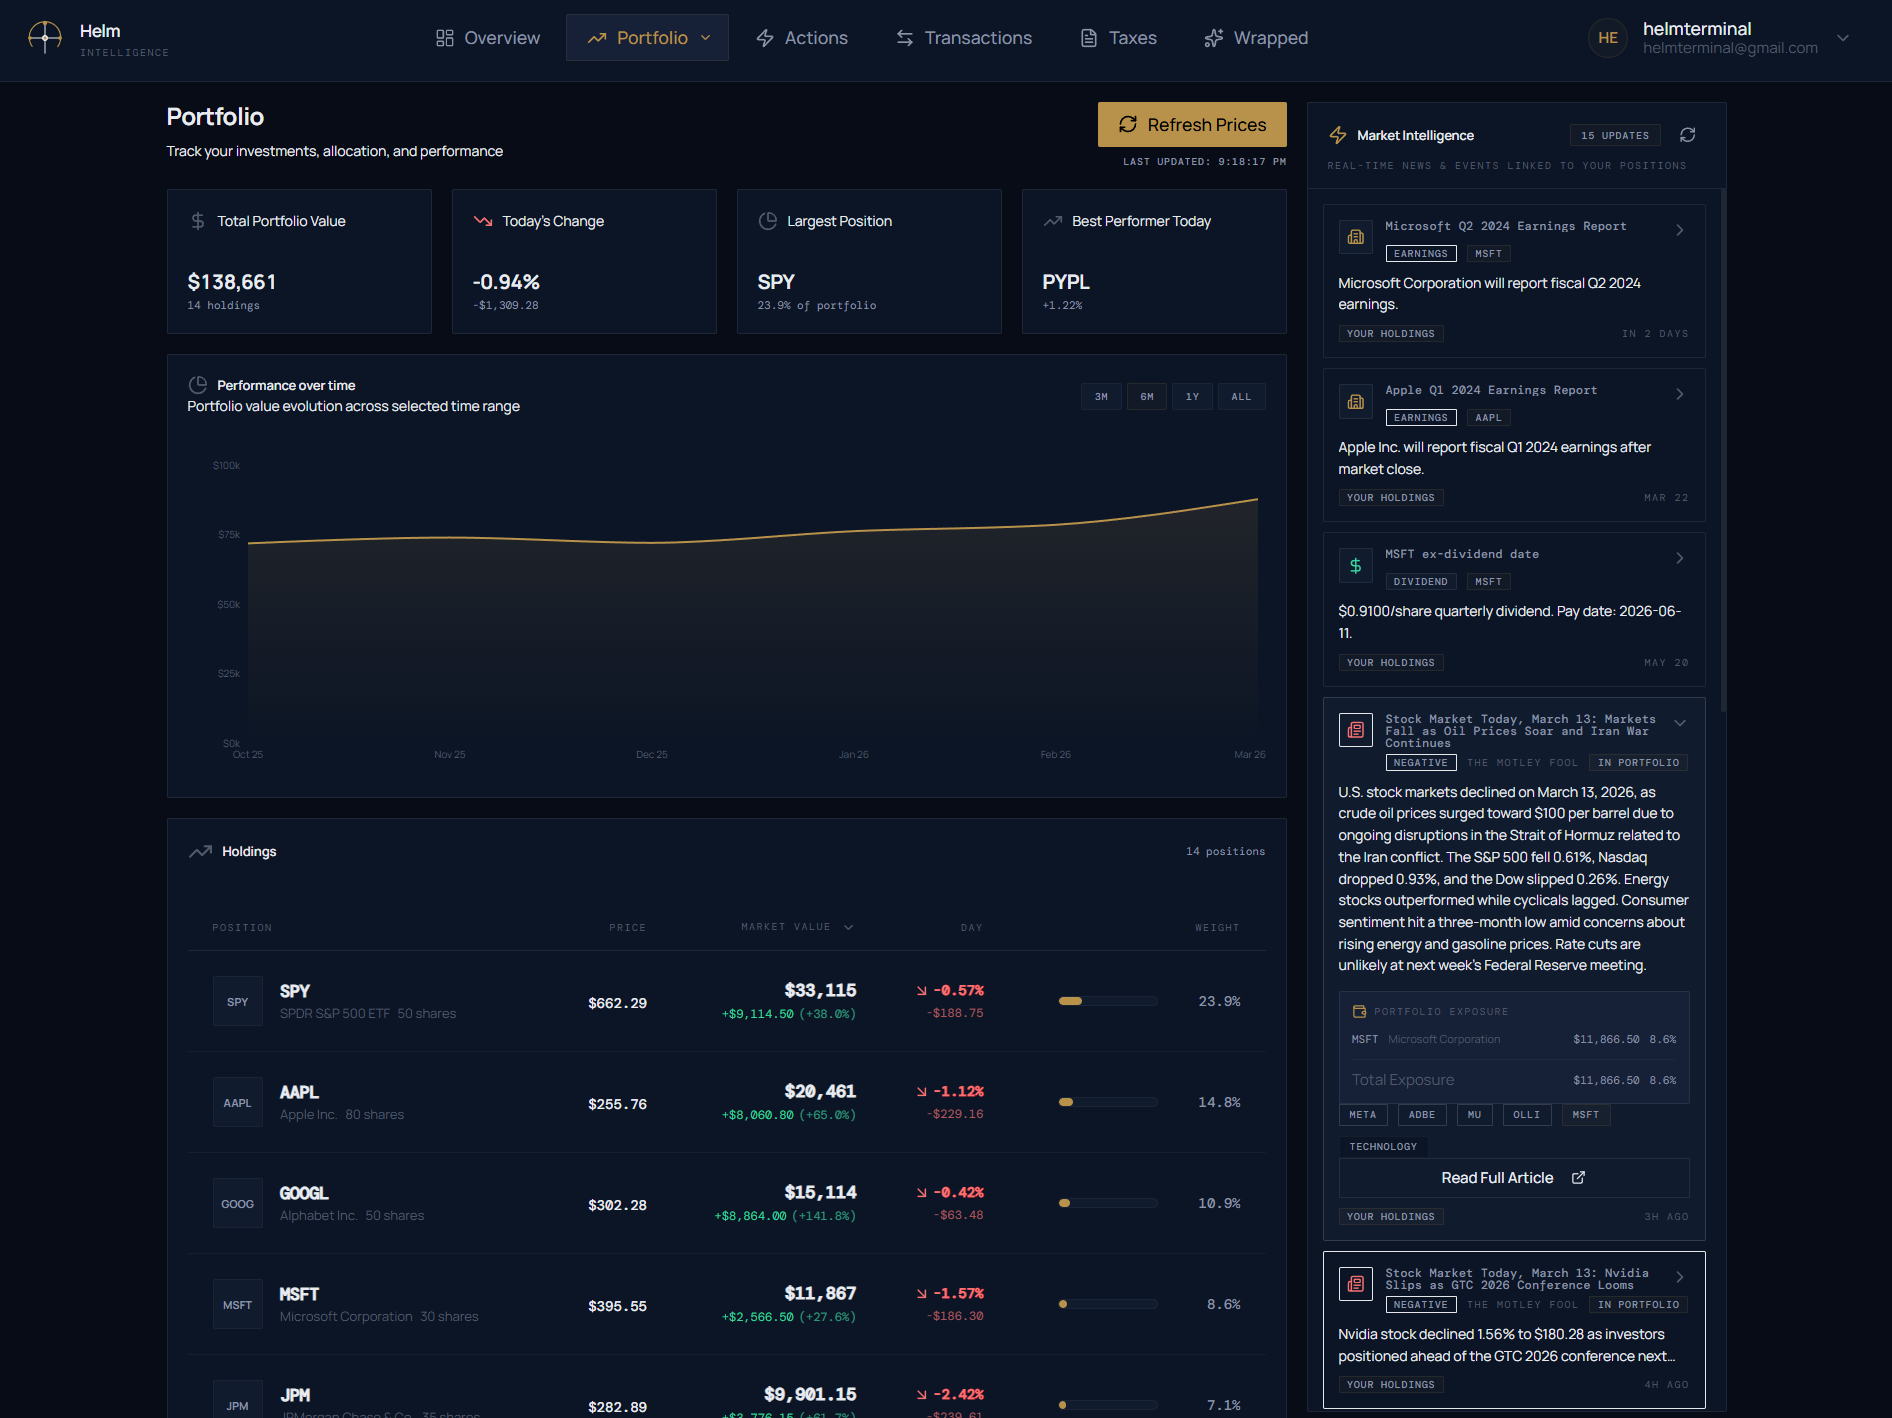The height and width of the screenshot is (1418, 1892).
Task: Expand the Apple Q1 2024 Earnings Report card
Action: pyautogui.click(x=1680, y=394)
